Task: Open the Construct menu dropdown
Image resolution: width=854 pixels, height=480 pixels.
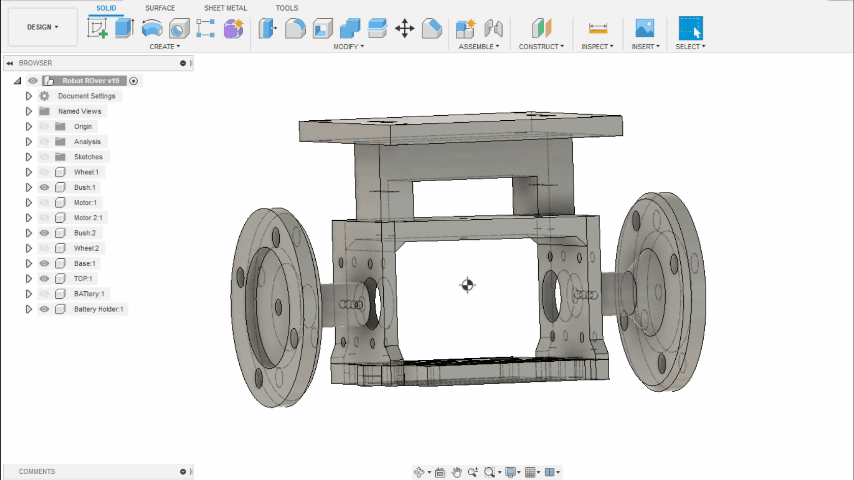Action: pyautogui.click(x=541, y=46)
